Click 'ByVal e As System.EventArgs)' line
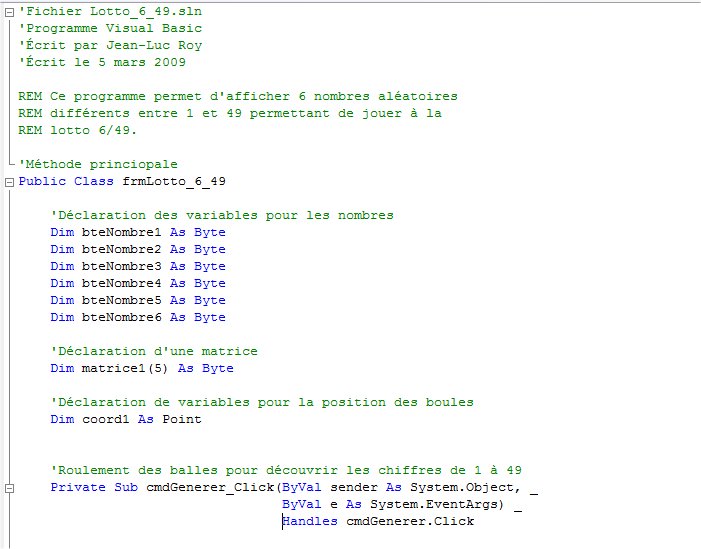Viewport: 701px width, 549px height. pos(401,504)
